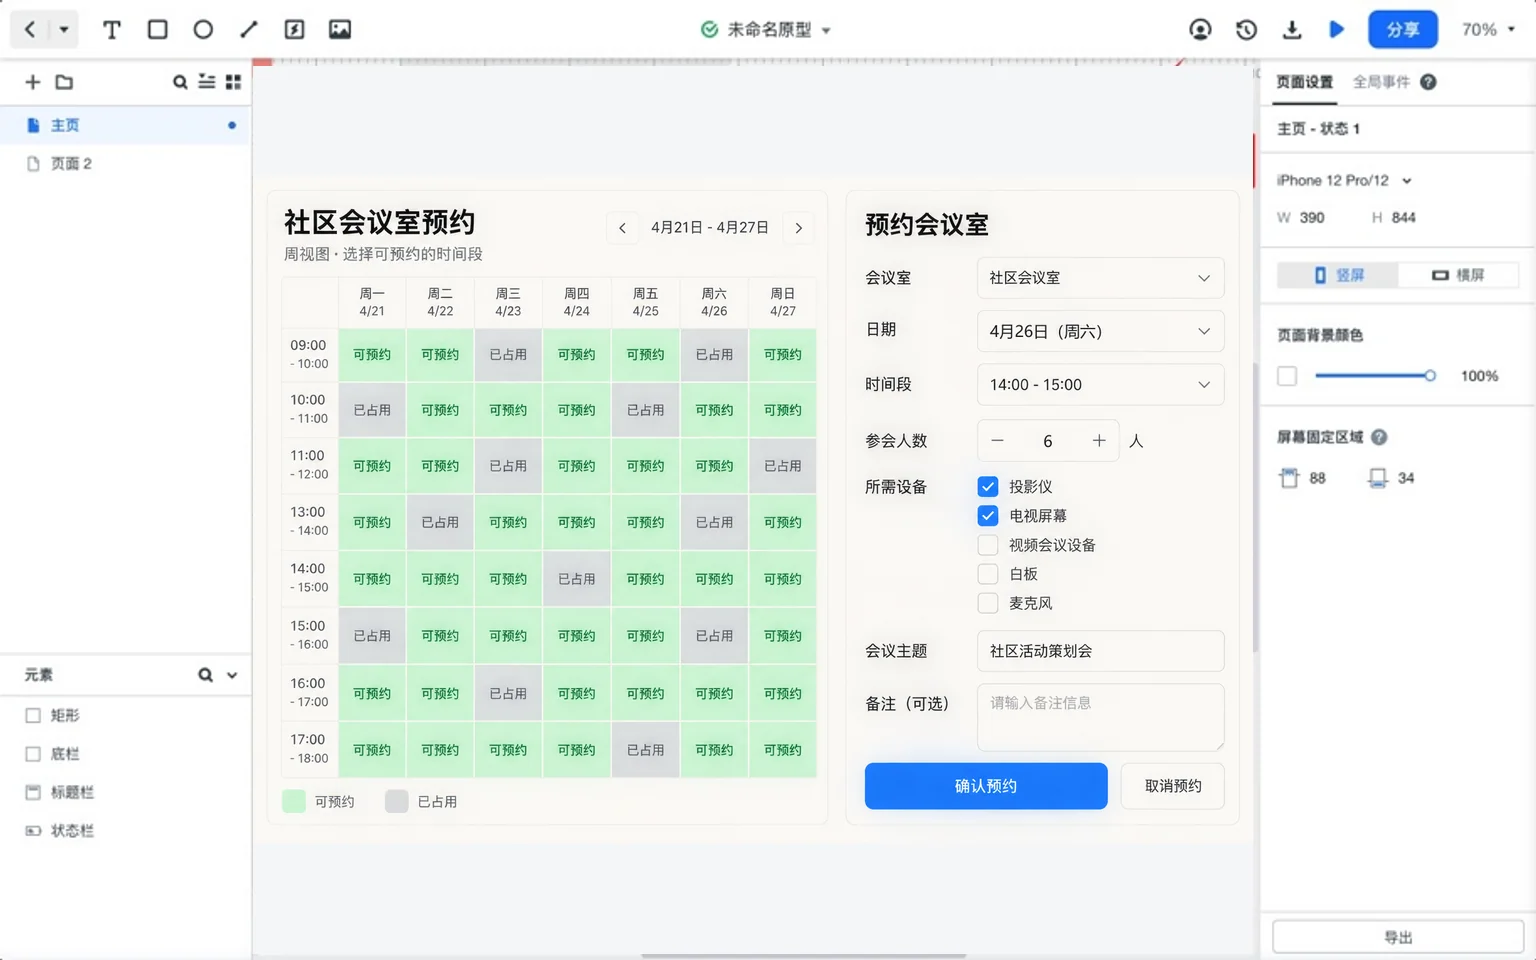Open the 日期 dropdown showing 4月26日

coord(1100,331)
